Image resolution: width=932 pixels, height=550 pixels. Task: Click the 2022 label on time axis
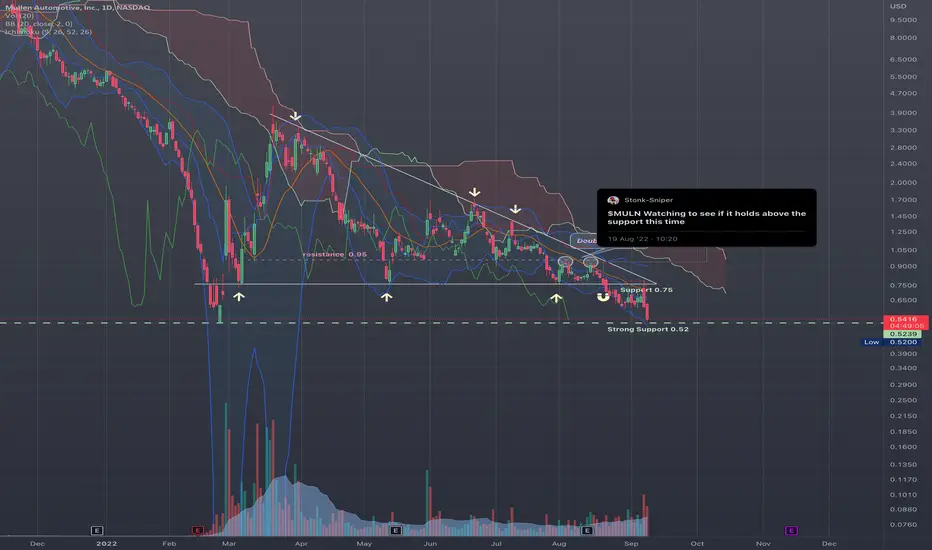click(x=106, y=543)
